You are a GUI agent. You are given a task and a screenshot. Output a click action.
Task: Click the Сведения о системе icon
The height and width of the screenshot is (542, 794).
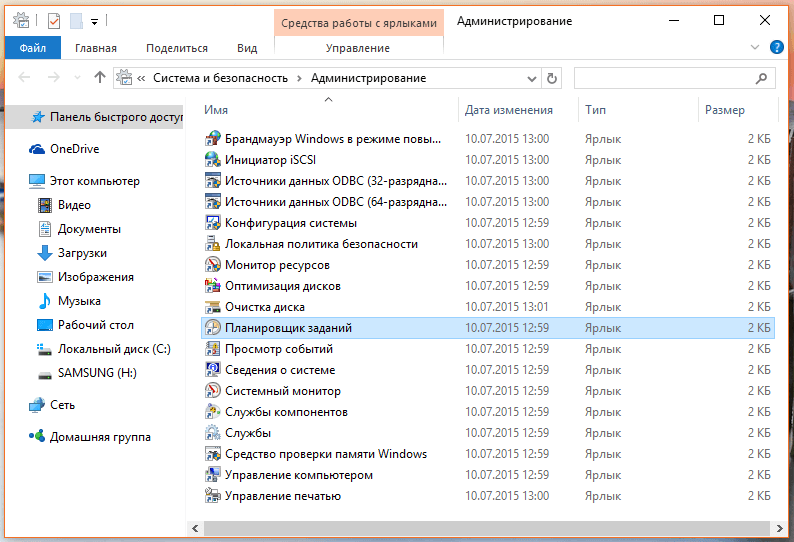[212, 370]
